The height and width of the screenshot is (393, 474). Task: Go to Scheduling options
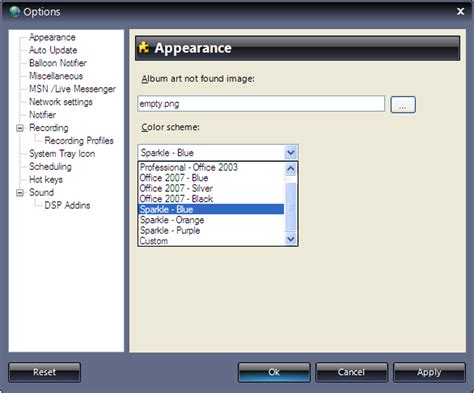(50, 167)
